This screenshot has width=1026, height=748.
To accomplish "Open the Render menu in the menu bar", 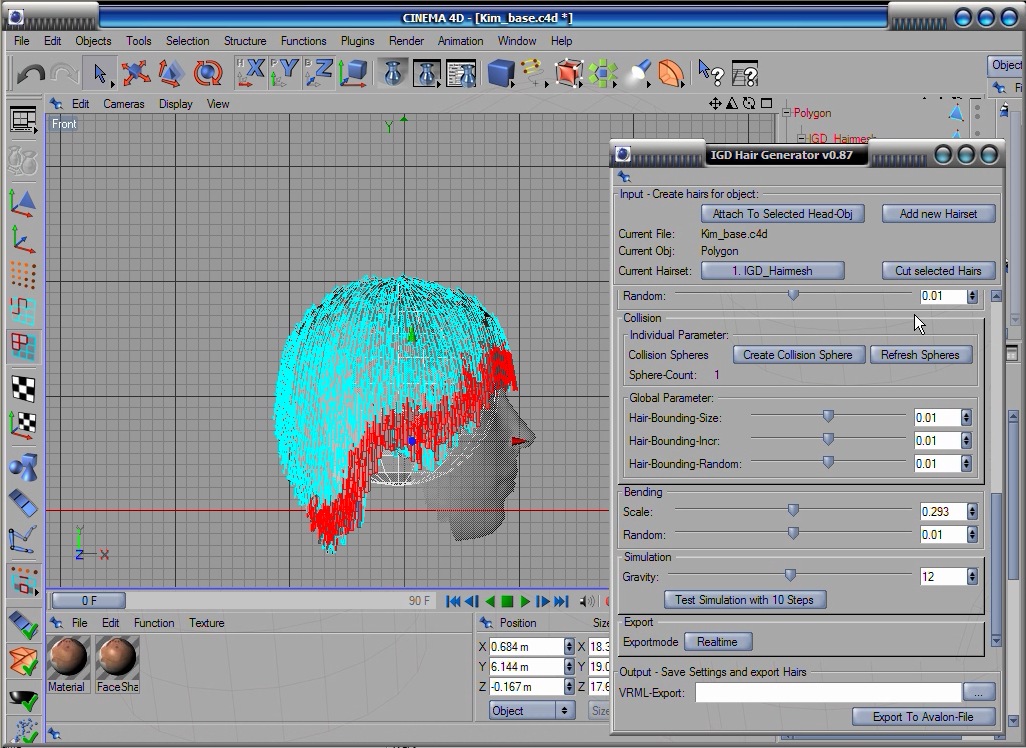I will [x=406, y=41].
